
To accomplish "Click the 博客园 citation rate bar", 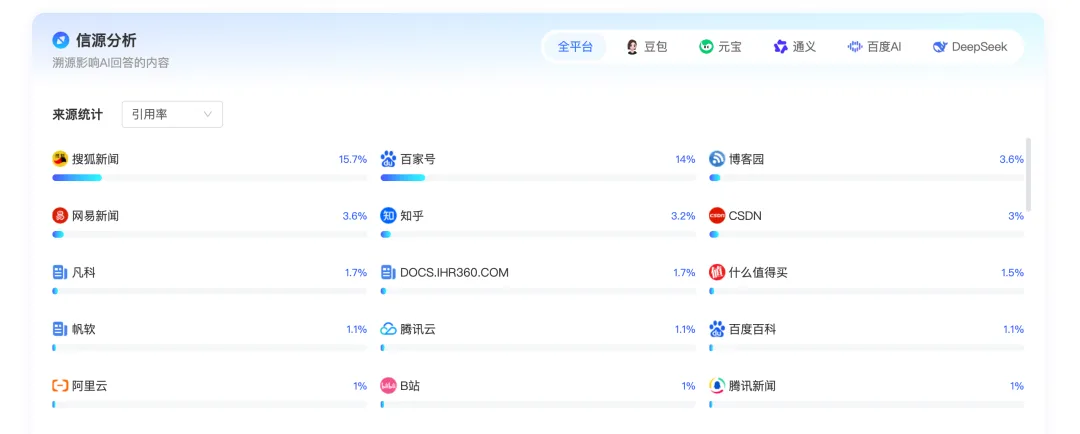I will 866,178.
